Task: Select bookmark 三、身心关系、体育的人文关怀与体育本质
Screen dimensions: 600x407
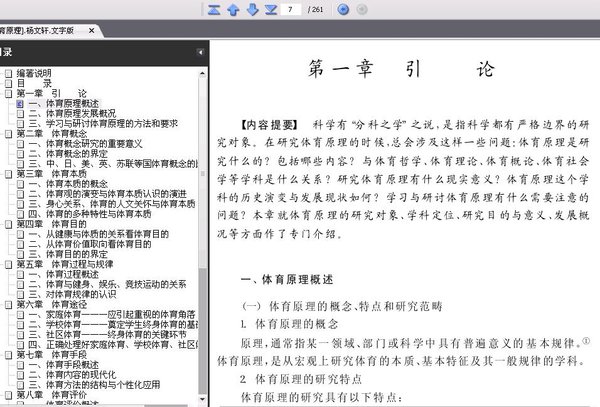Action: [112, 204]
